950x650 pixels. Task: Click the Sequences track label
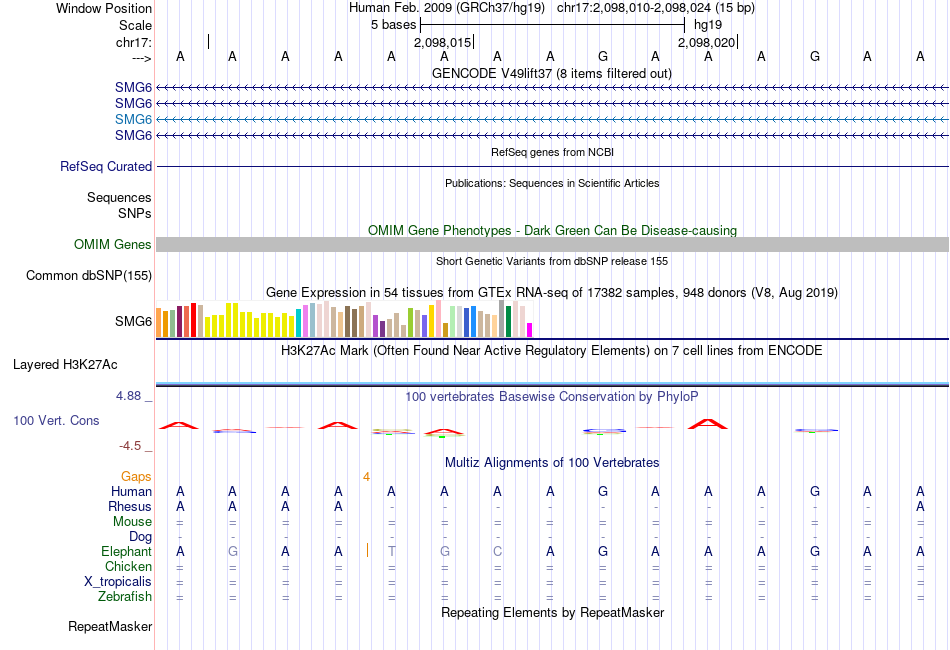(x=119, y=197)
